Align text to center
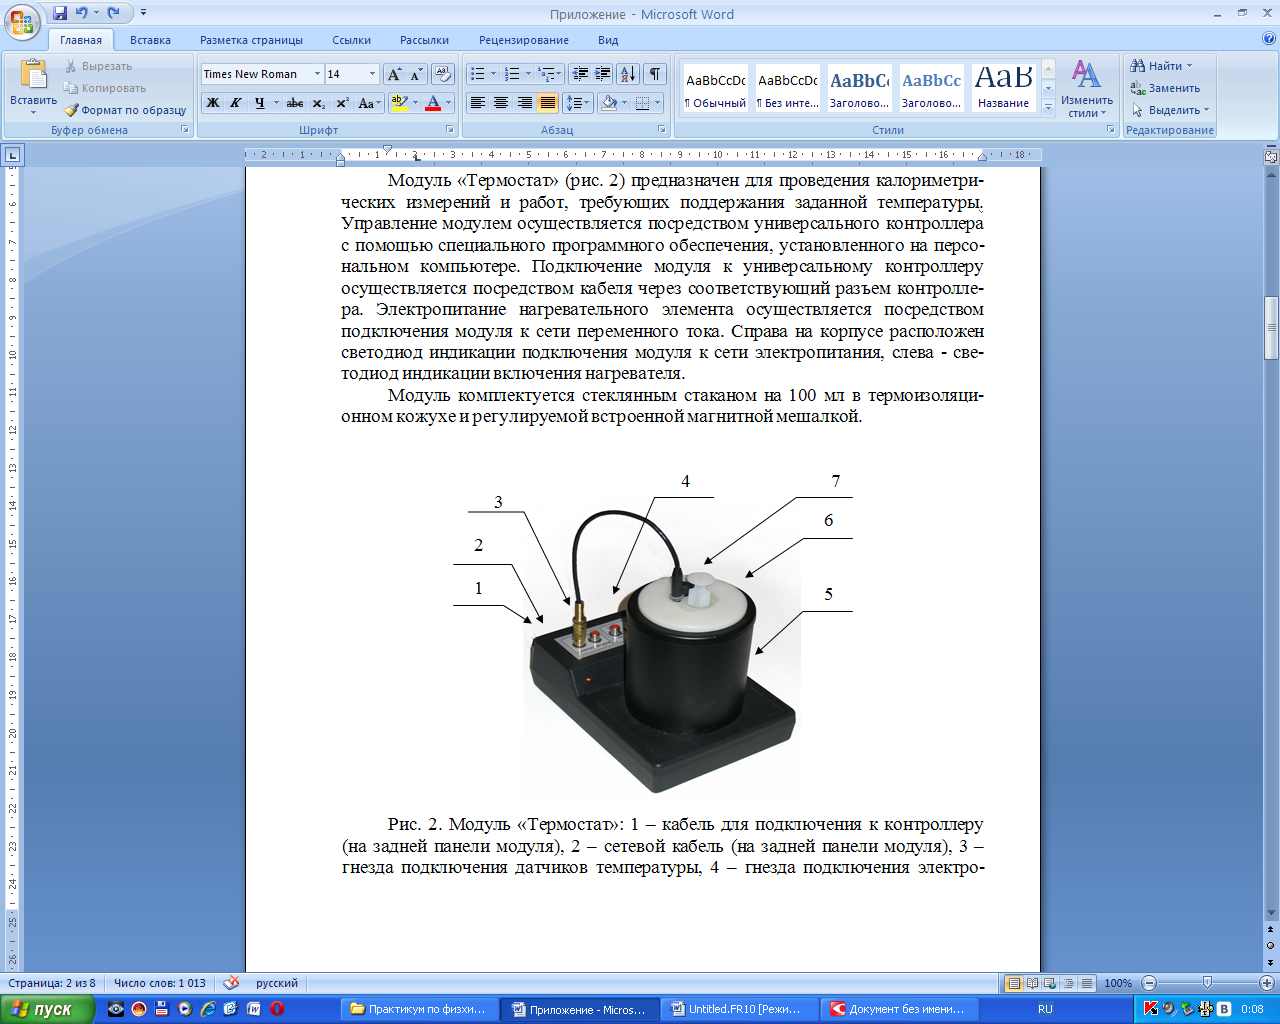Viewport: 1280px width, 1024px height. coord(501,102)
